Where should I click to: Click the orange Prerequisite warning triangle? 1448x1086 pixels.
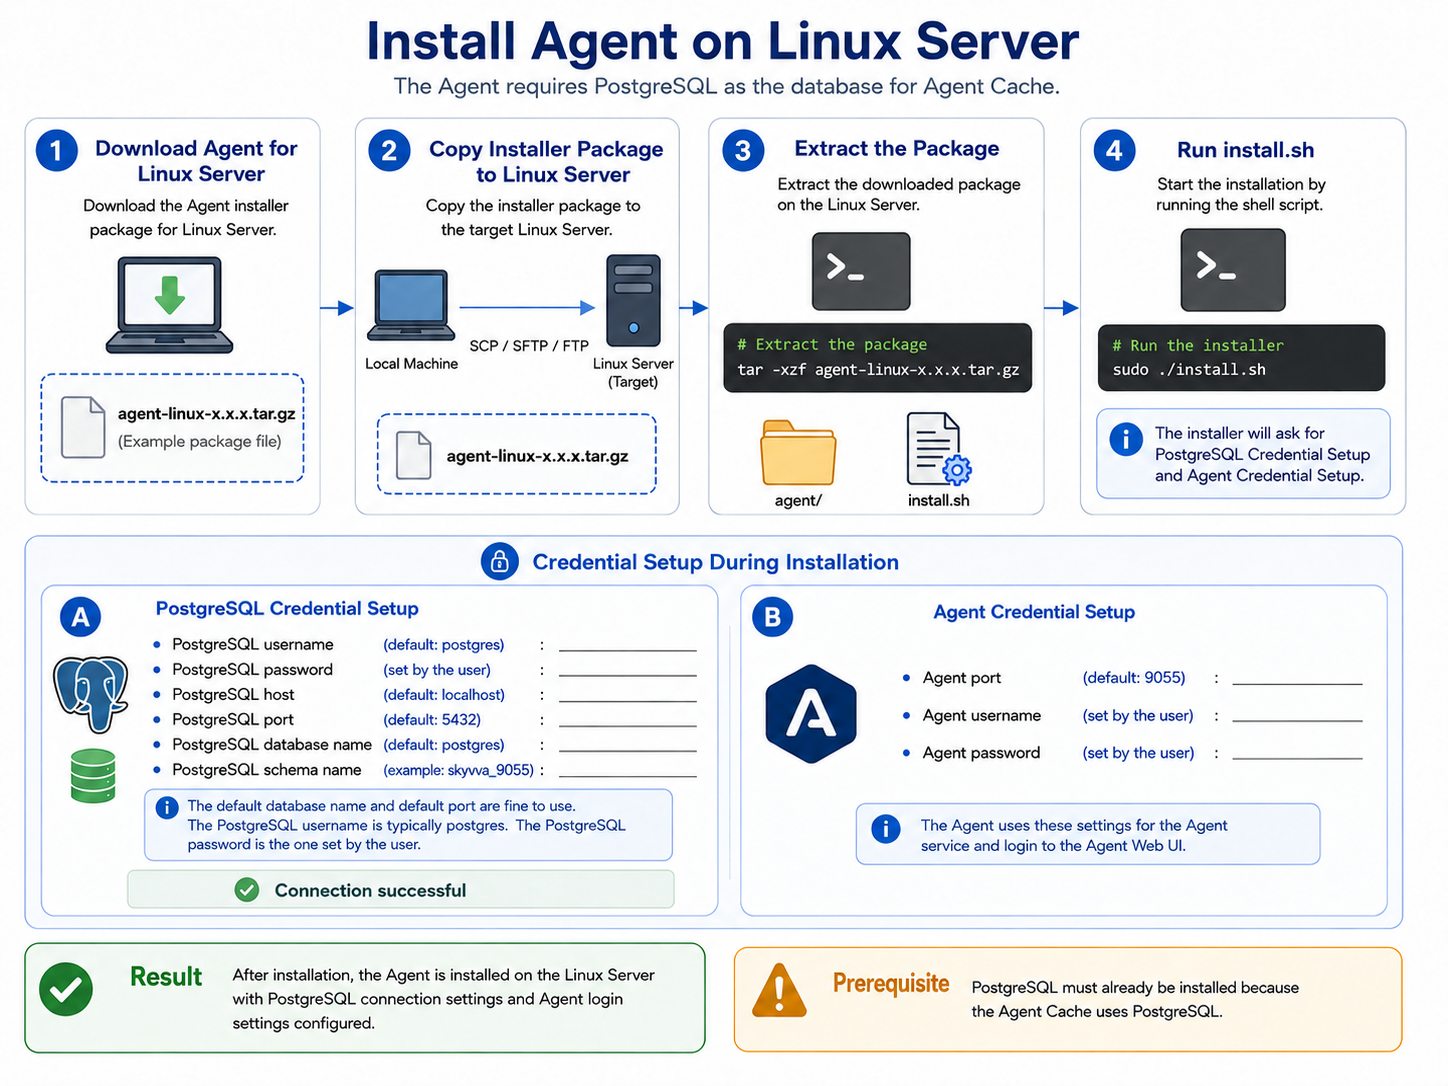pyautogui.click(x=779, y=990)
